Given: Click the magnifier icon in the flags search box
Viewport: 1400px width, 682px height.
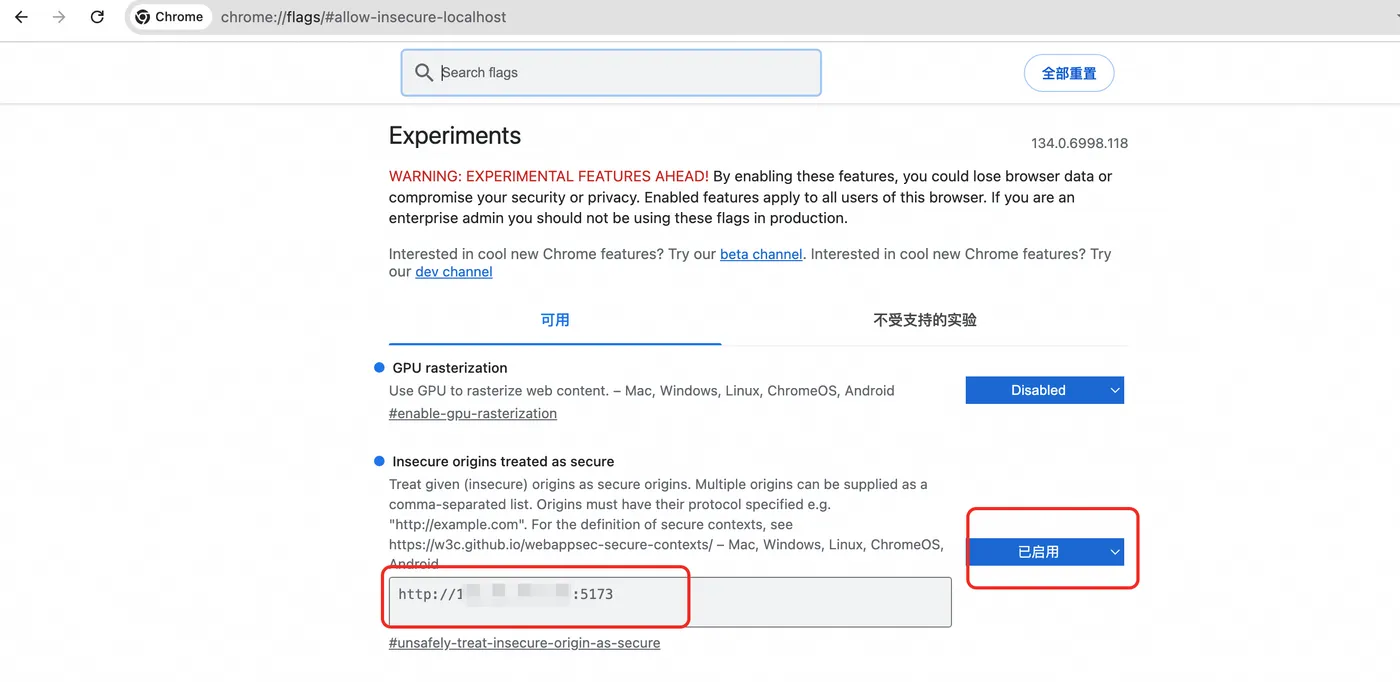Looking at the screenshot, I should click(x=424, y=73).
